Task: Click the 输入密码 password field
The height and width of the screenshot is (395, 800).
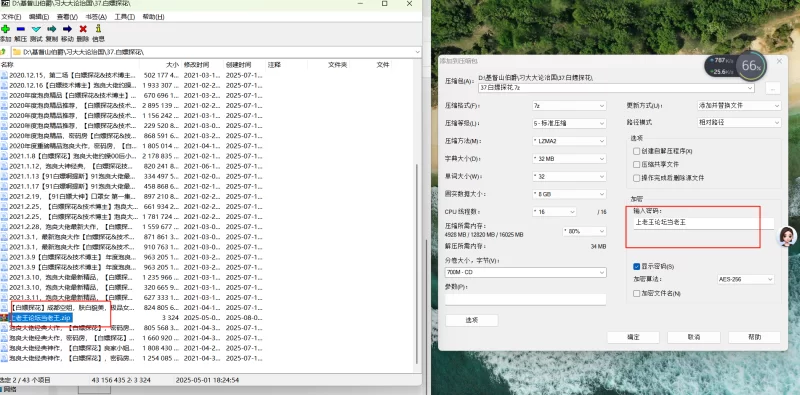Action: coord(704,223)
